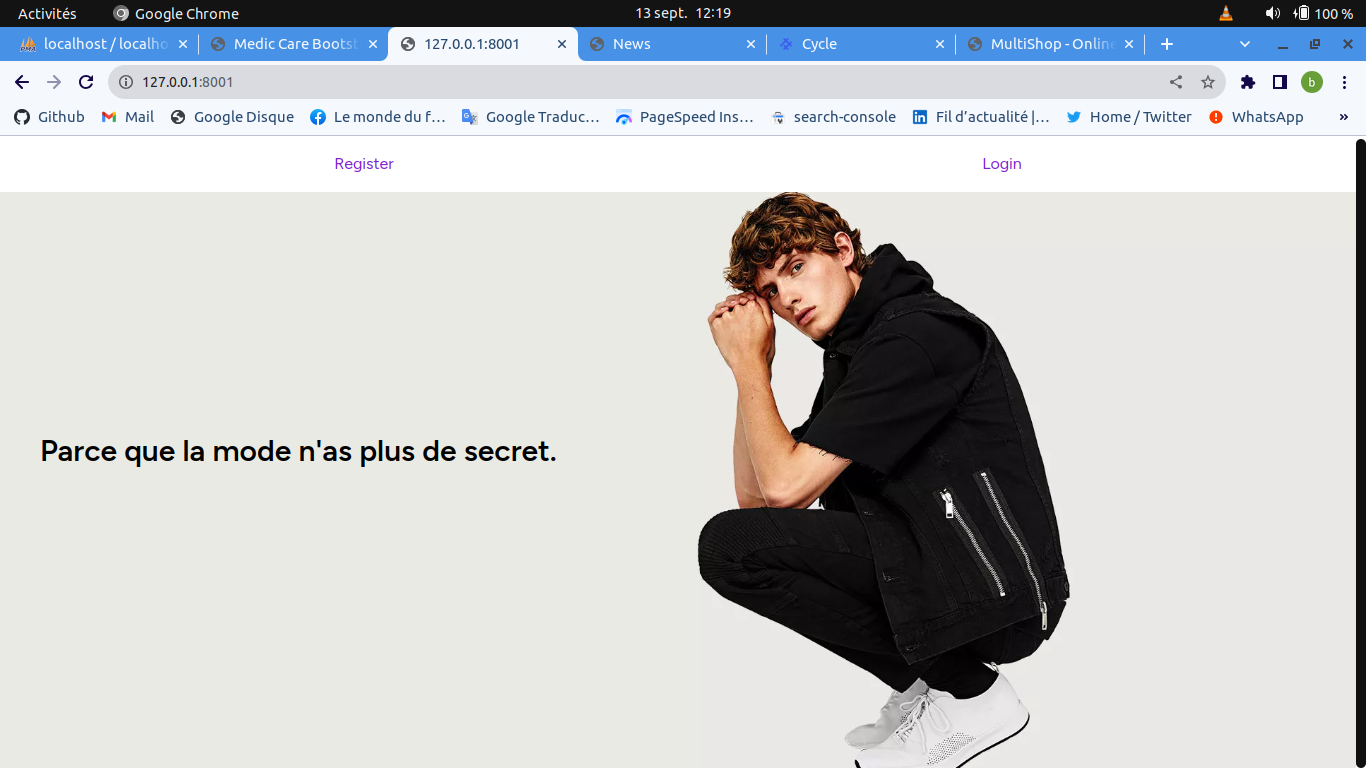Open the Github bookmark
1366x768 pixels.
(x=50, y=117)
